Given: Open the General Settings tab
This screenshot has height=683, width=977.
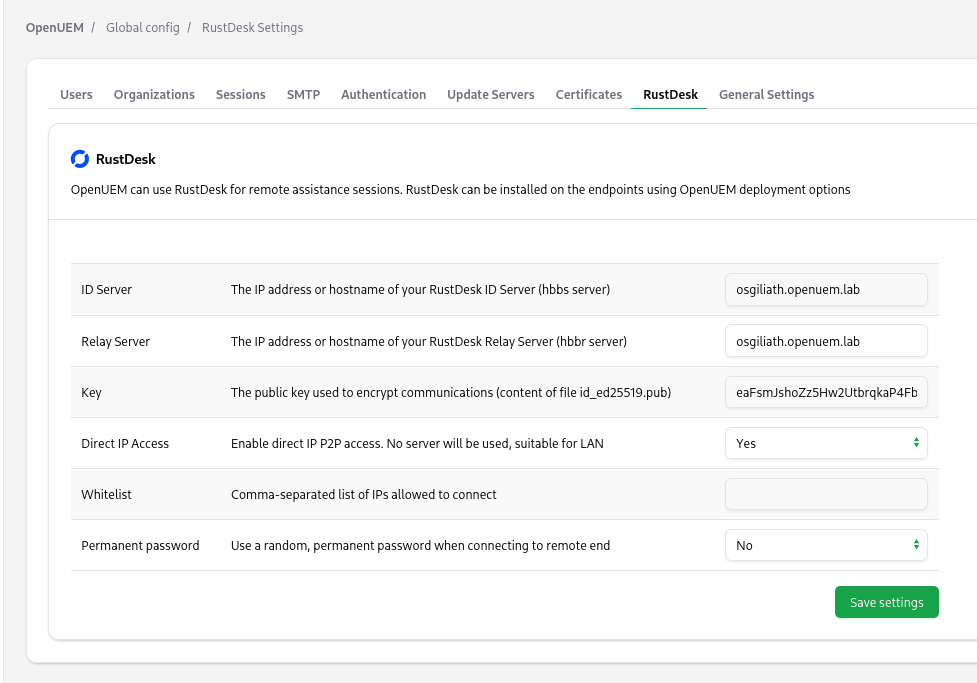Looking at the screenshot, I should point(766,94).
